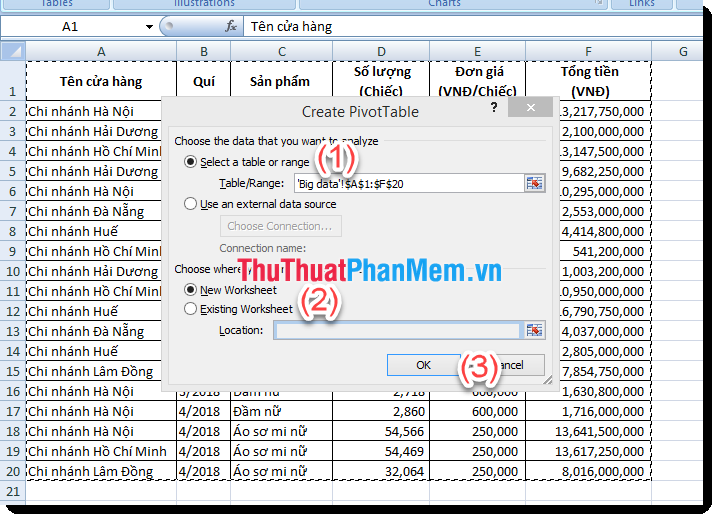Click the range selector icon beside Table/Range

534,184
